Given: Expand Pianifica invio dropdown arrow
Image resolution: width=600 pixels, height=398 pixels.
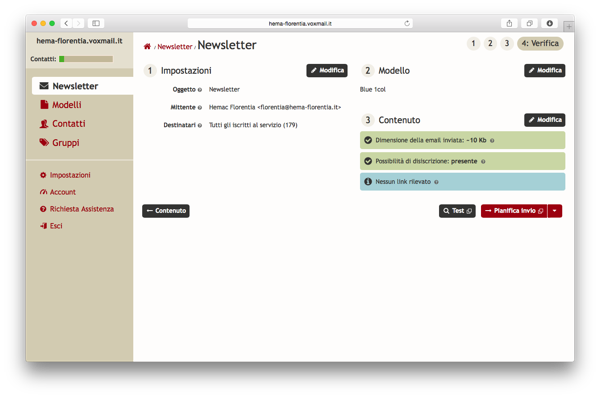Looking at the screenshot, I should coord(554,211).
